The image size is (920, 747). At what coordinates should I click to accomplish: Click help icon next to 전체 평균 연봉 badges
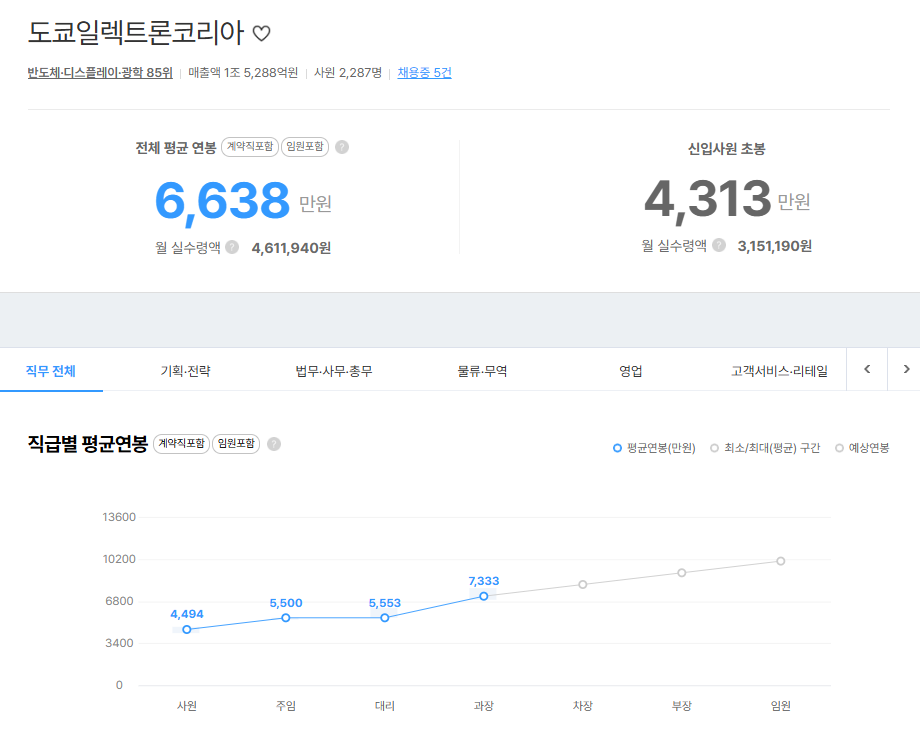click(342, 147)
